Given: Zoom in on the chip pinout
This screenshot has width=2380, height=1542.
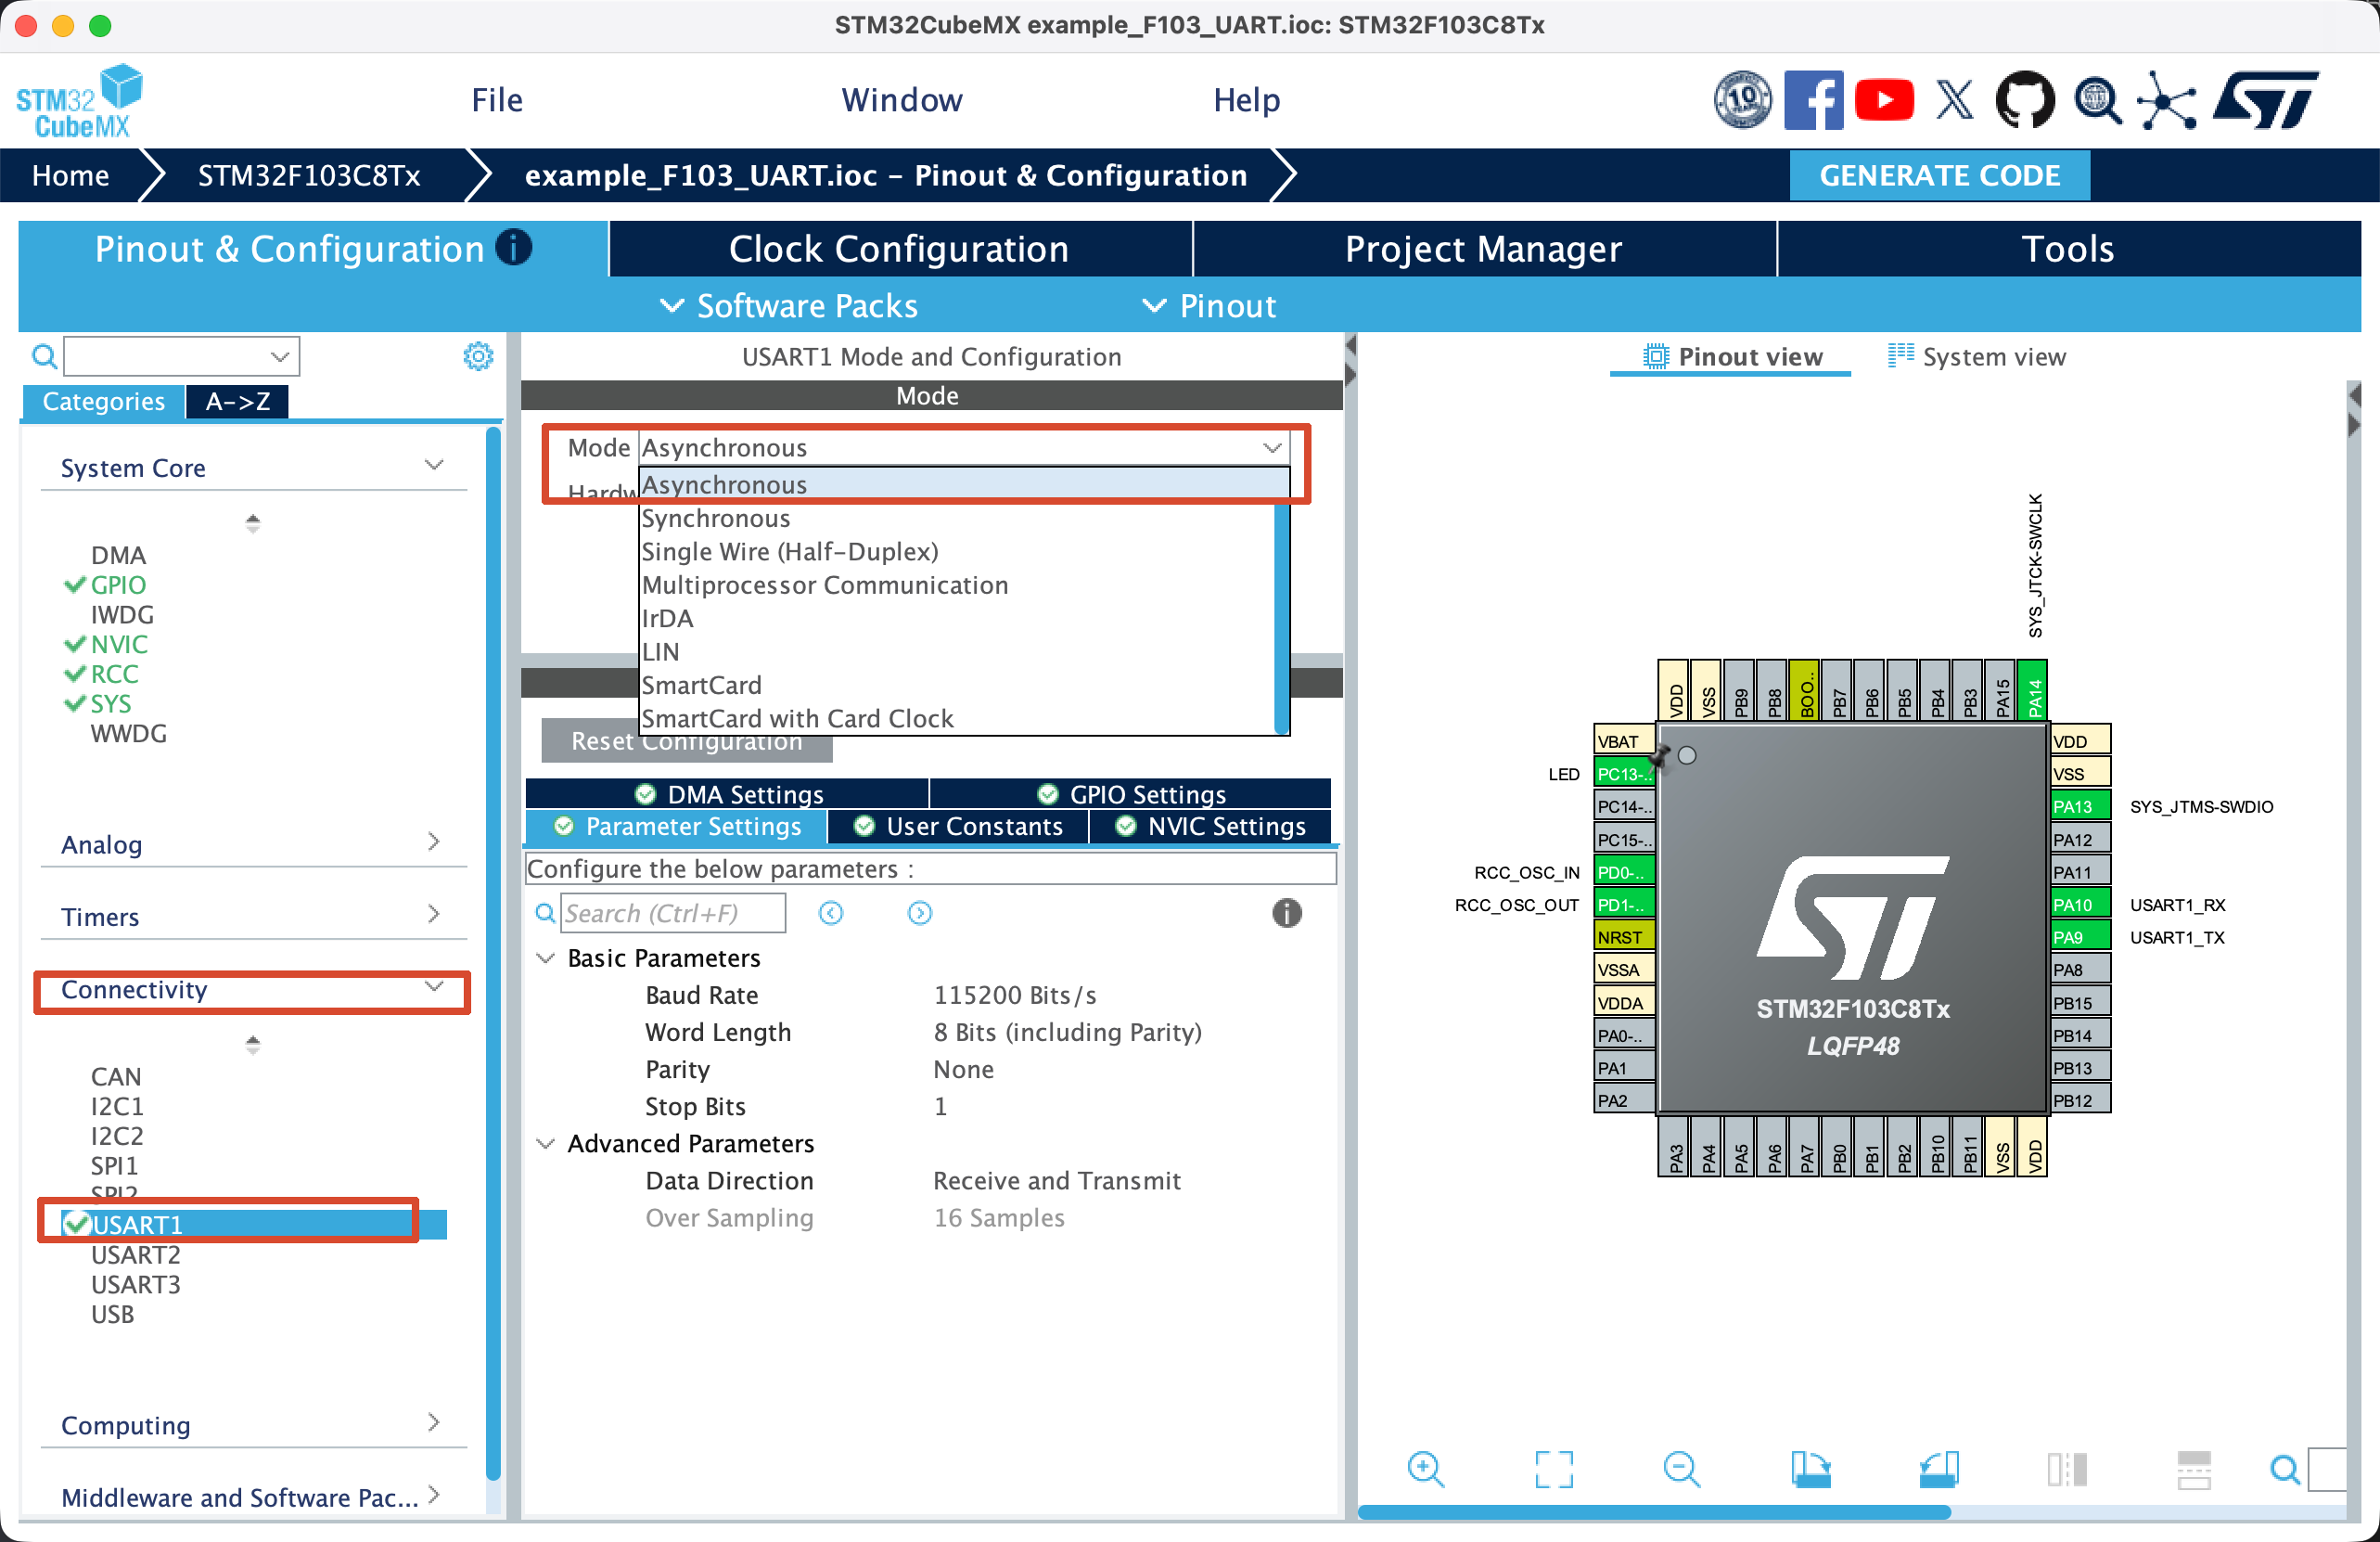Looking at the screenshot, I should point(1425,1469).
